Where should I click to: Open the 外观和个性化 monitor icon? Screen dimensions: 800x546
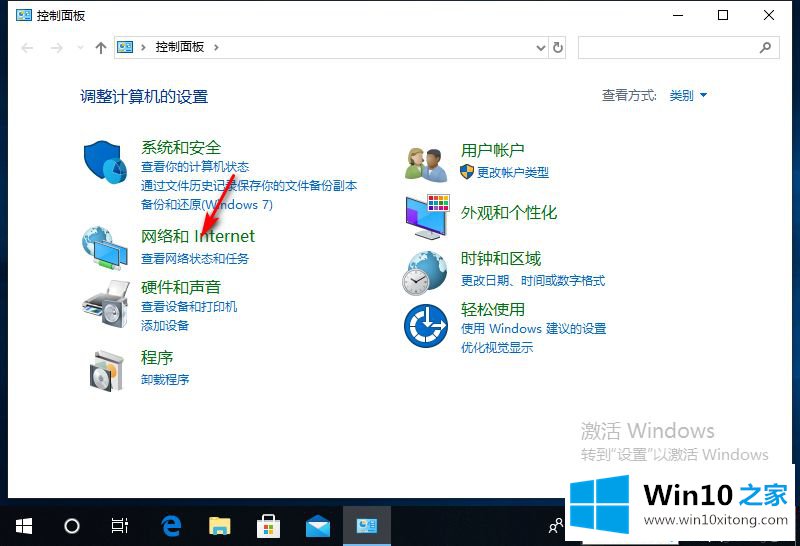click(427, 216)
